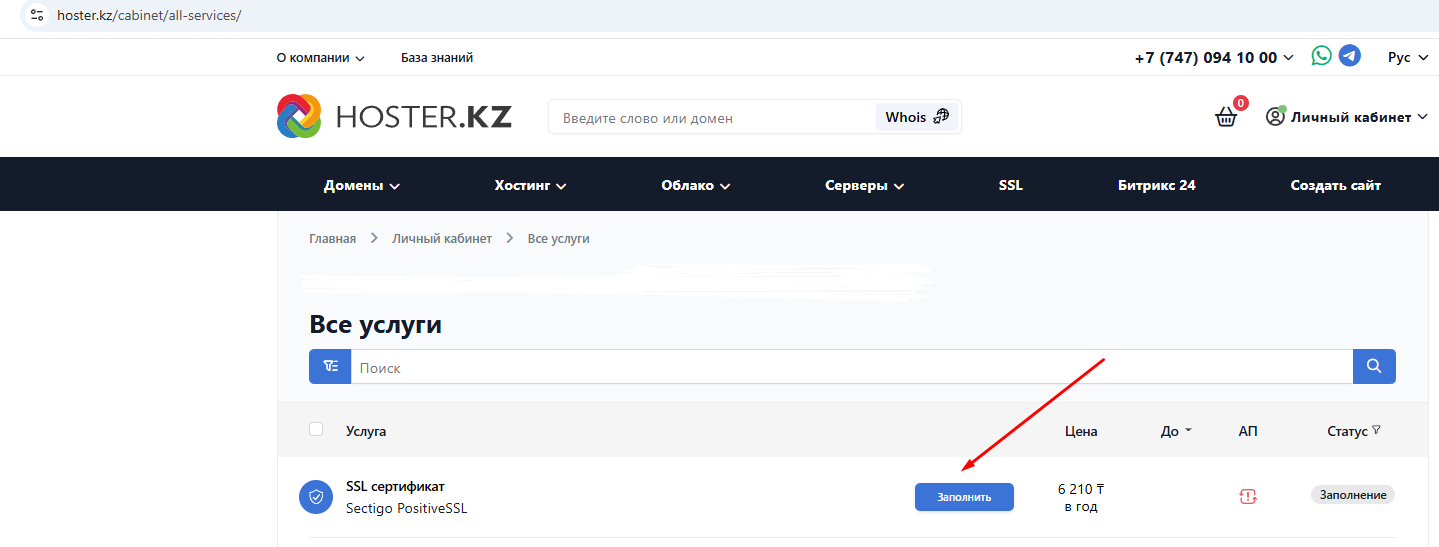Click the filter icon beside search
The width and height of the screenshot is (1439, 547).
click(330, 367)
